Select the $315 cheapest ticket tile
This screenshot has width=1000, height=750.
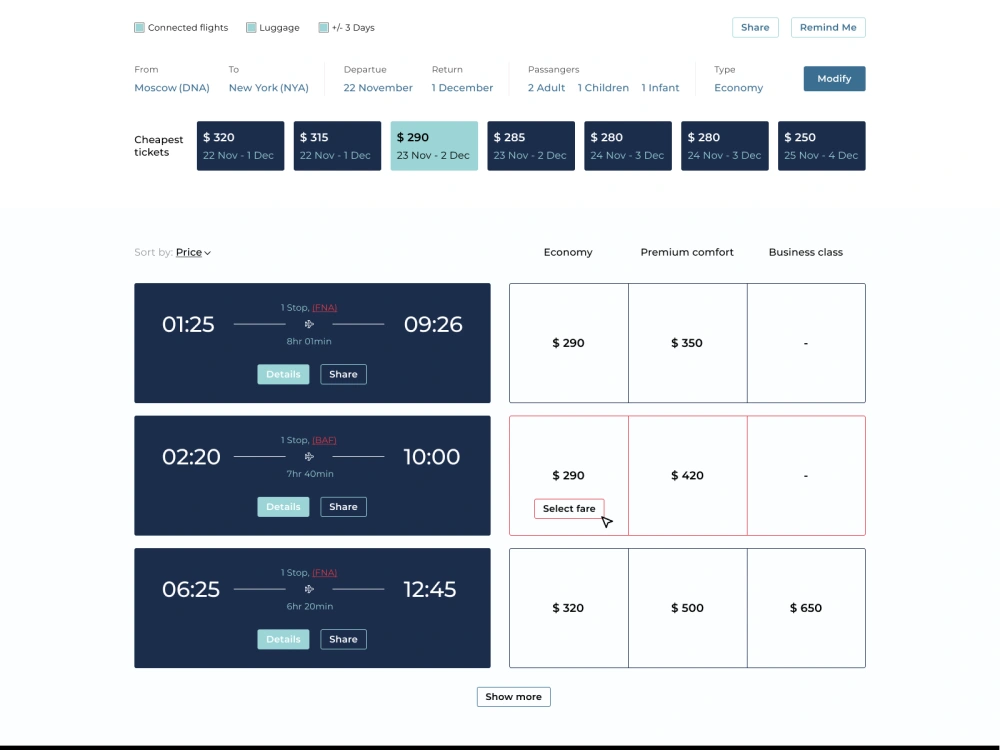337,146
